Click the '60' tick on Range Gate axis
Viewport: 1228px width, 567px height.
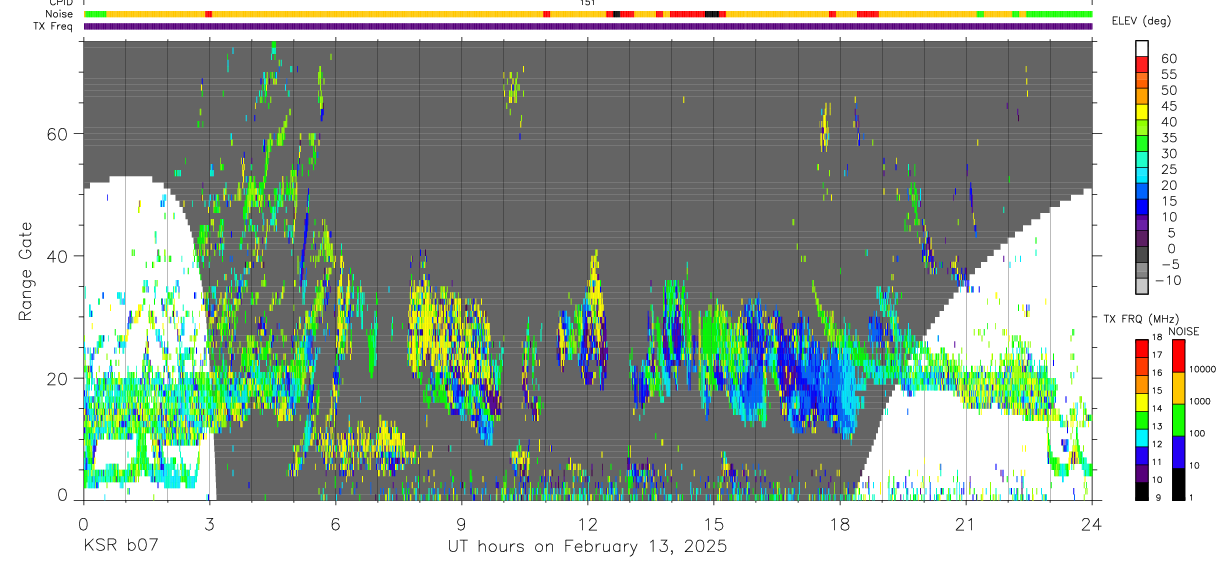(59, 134)
